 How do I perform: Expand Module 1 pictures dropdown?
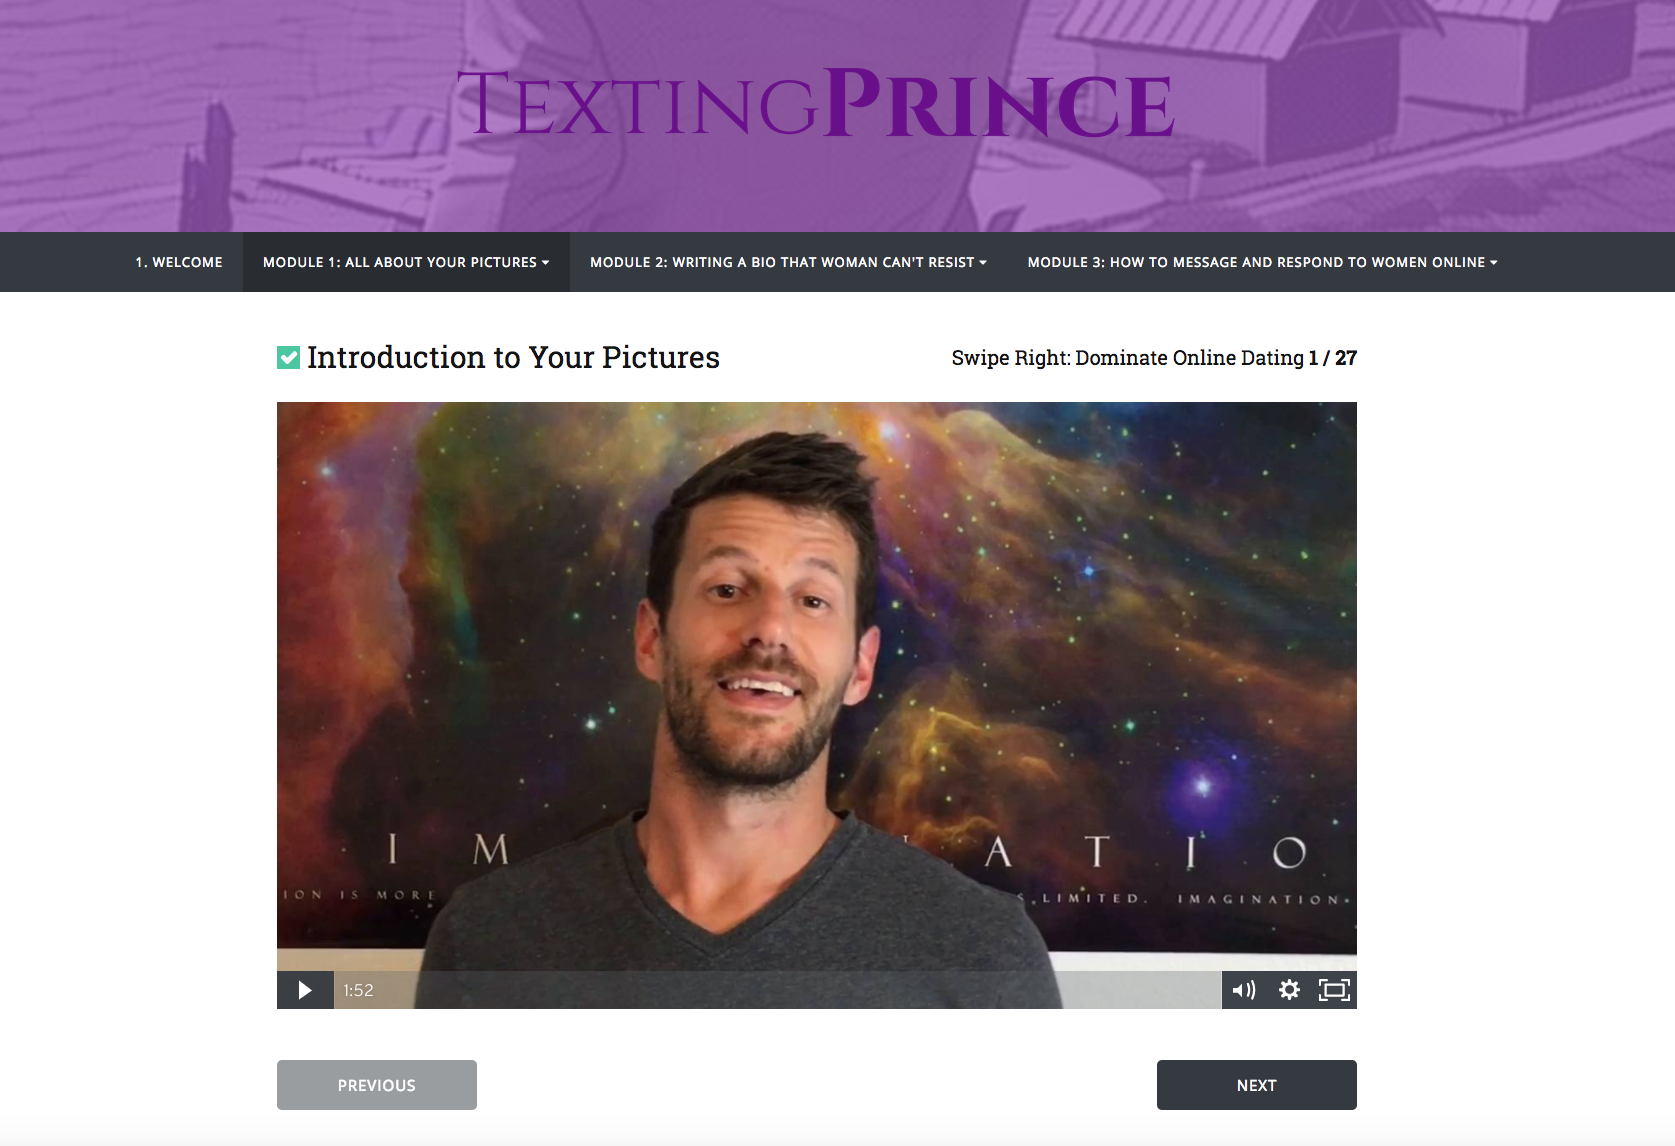click(x=406, y=262)
